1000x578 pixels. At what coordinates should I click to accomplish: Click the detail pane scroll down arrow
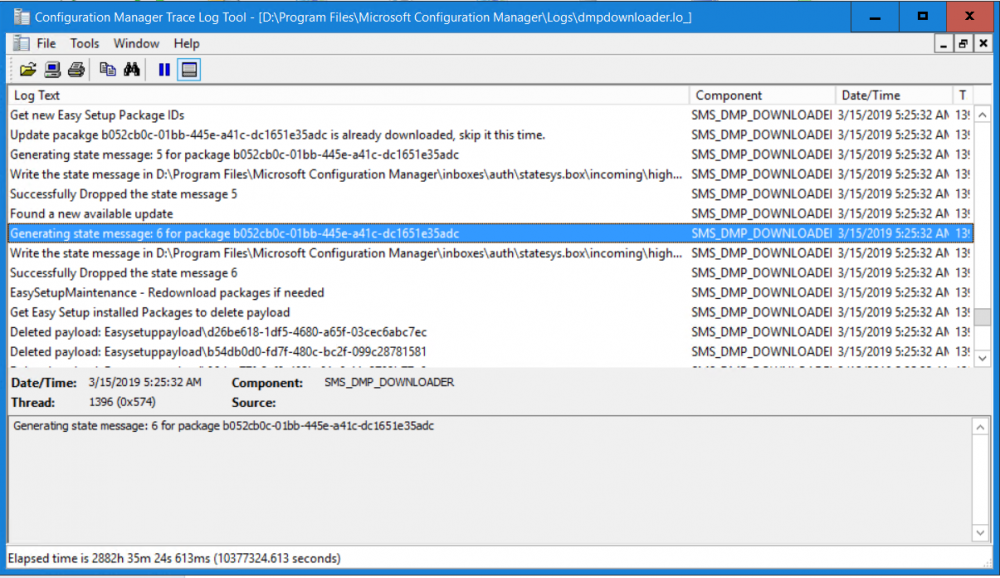(x=980, y=533)
